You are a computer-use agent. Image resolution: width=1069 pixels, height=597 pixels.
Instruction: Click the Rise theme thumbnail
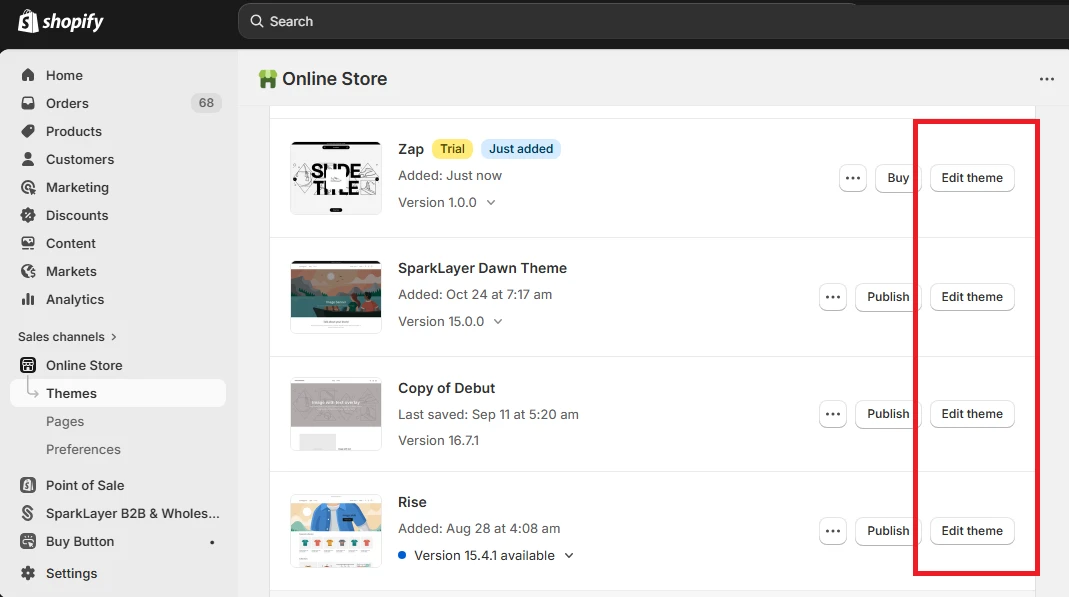335,531
